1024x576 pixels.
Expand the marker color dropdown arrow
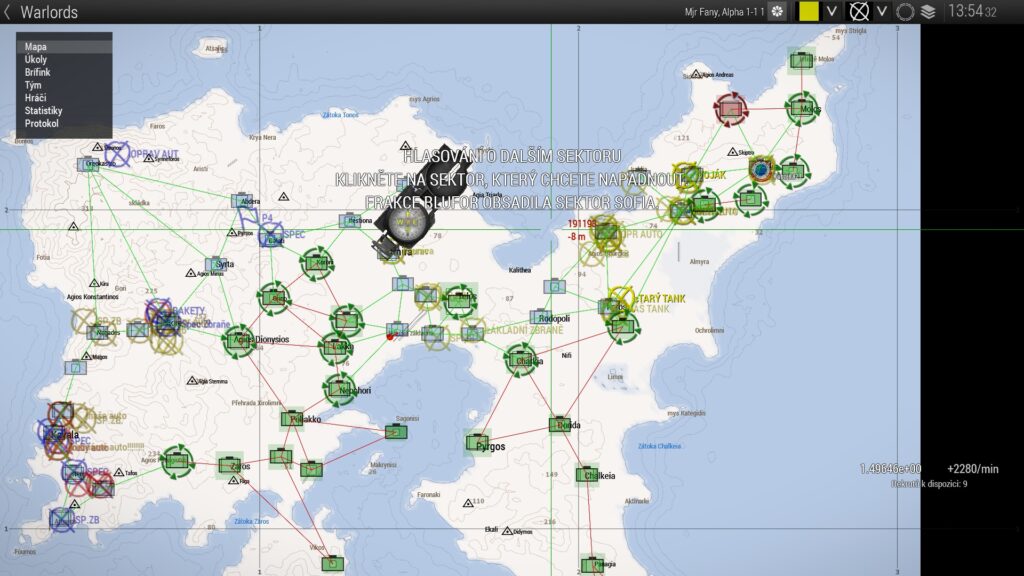(831, 11)
